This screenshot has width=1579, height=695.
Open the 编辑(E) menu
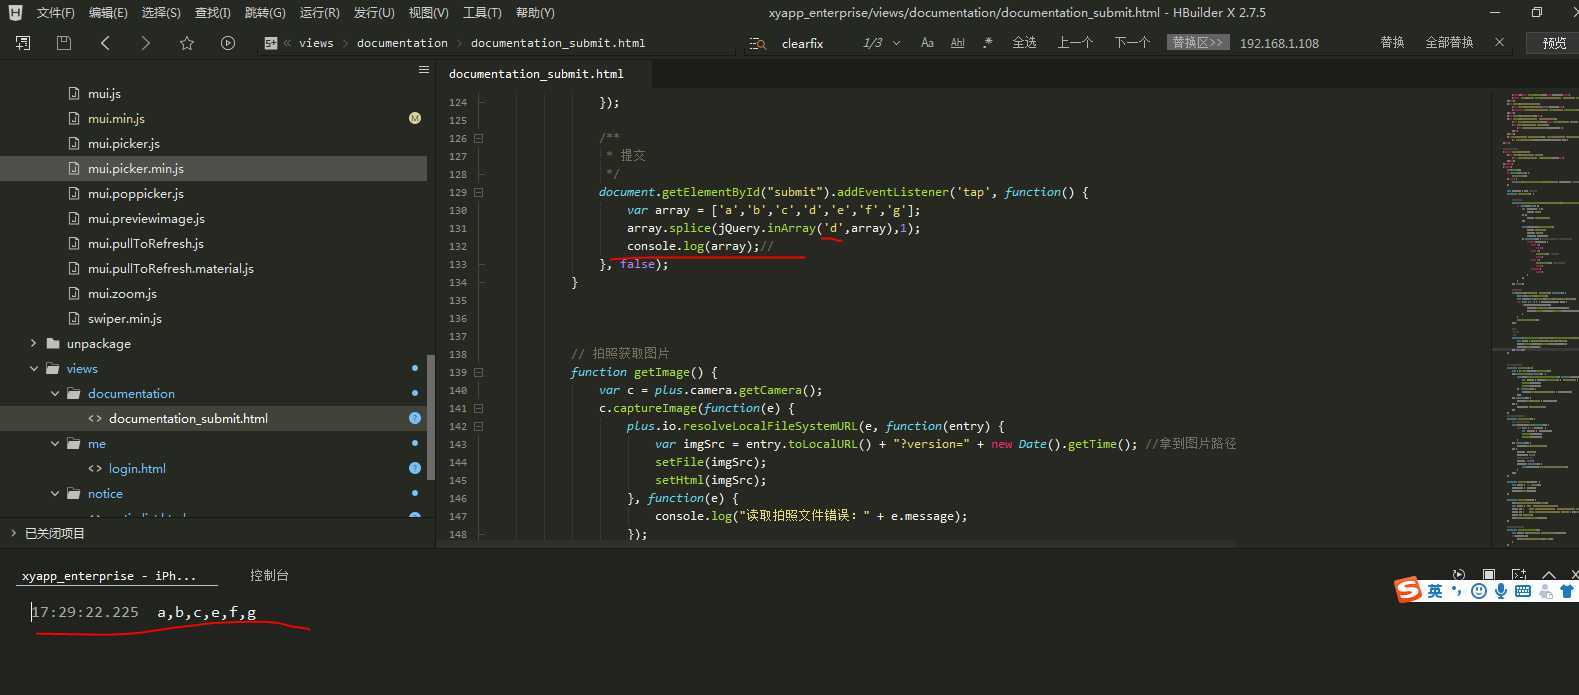tap(108, 13)
